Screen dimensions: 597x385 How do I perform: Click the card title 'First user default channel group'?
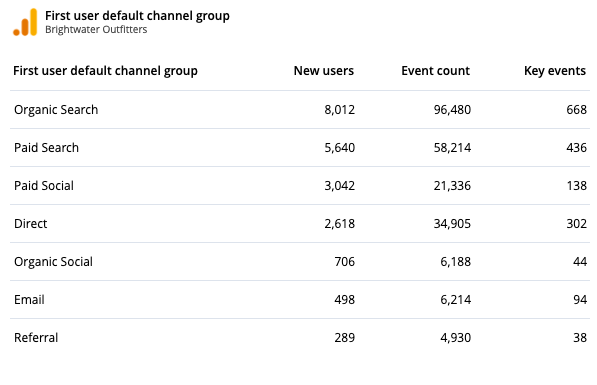[137, 16]
